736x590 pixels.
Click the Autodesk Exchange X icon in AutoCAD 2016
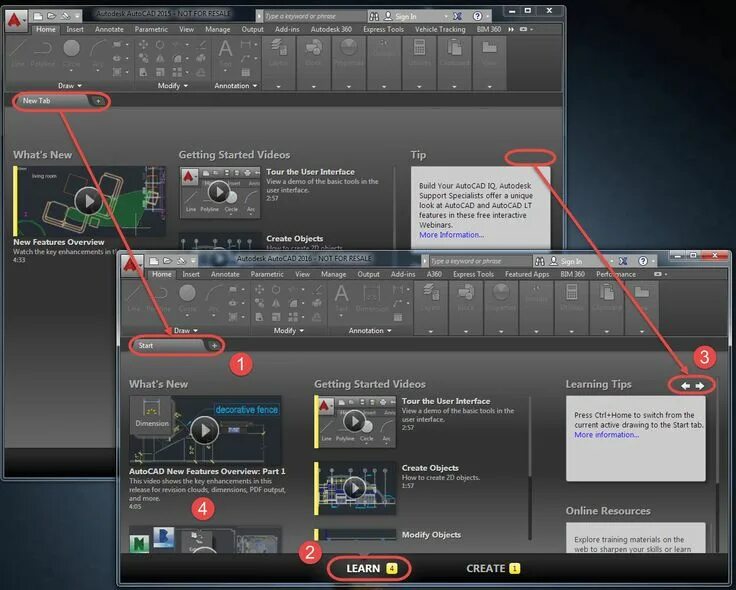tap(623, 261)
